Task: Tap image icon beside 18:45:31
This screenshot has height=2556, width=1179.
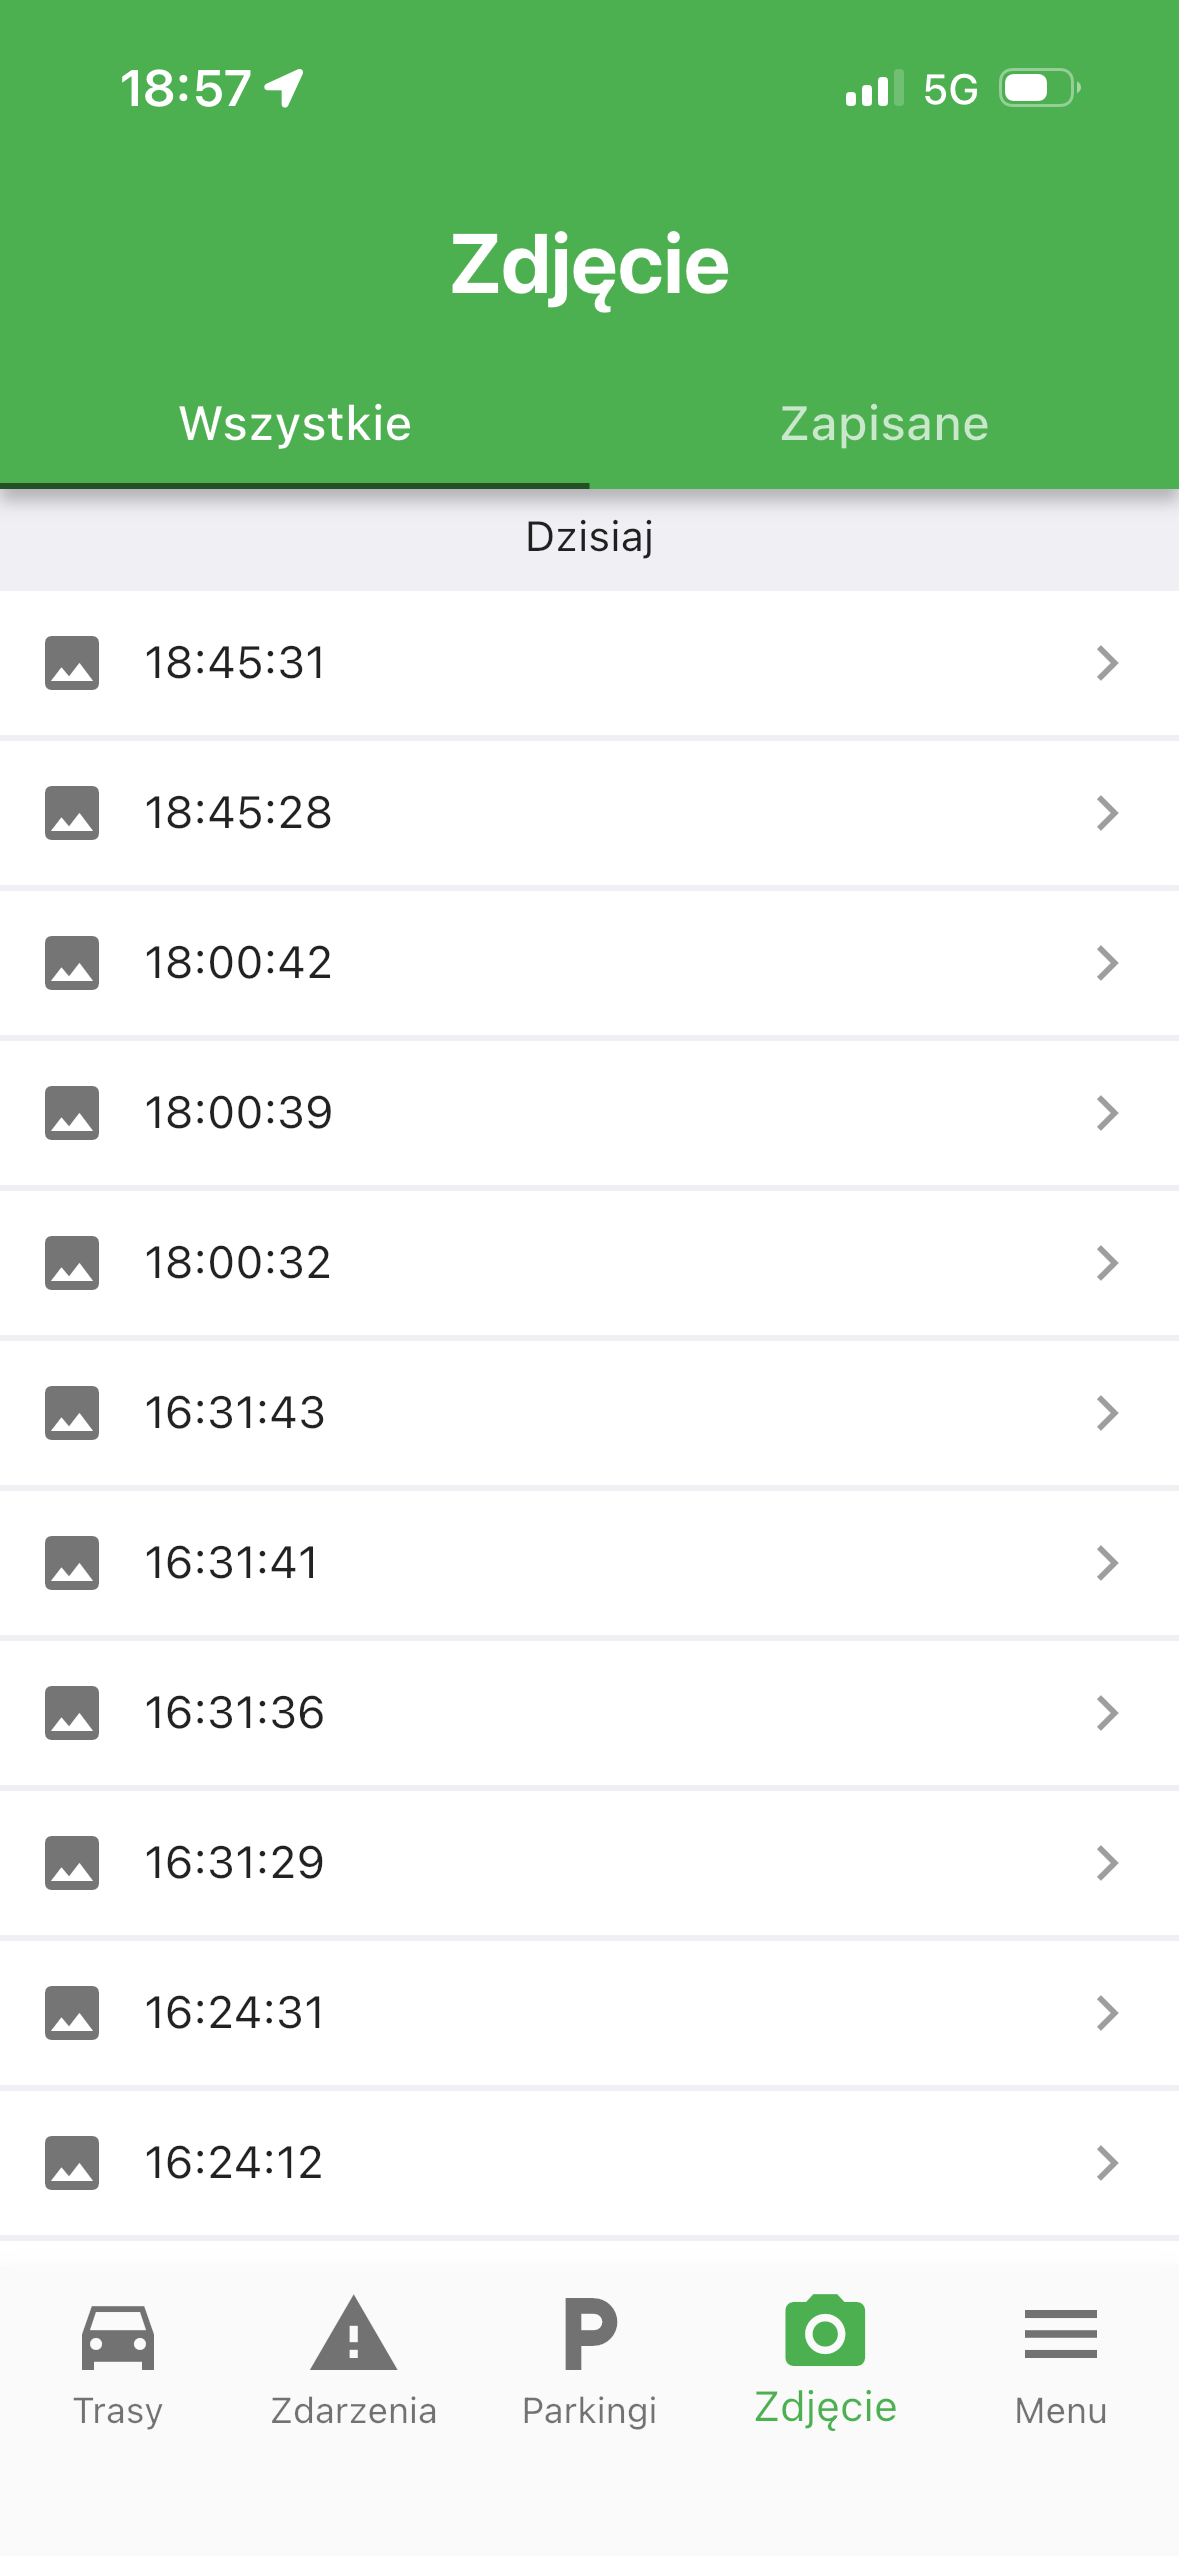Action: click(72, 663)
